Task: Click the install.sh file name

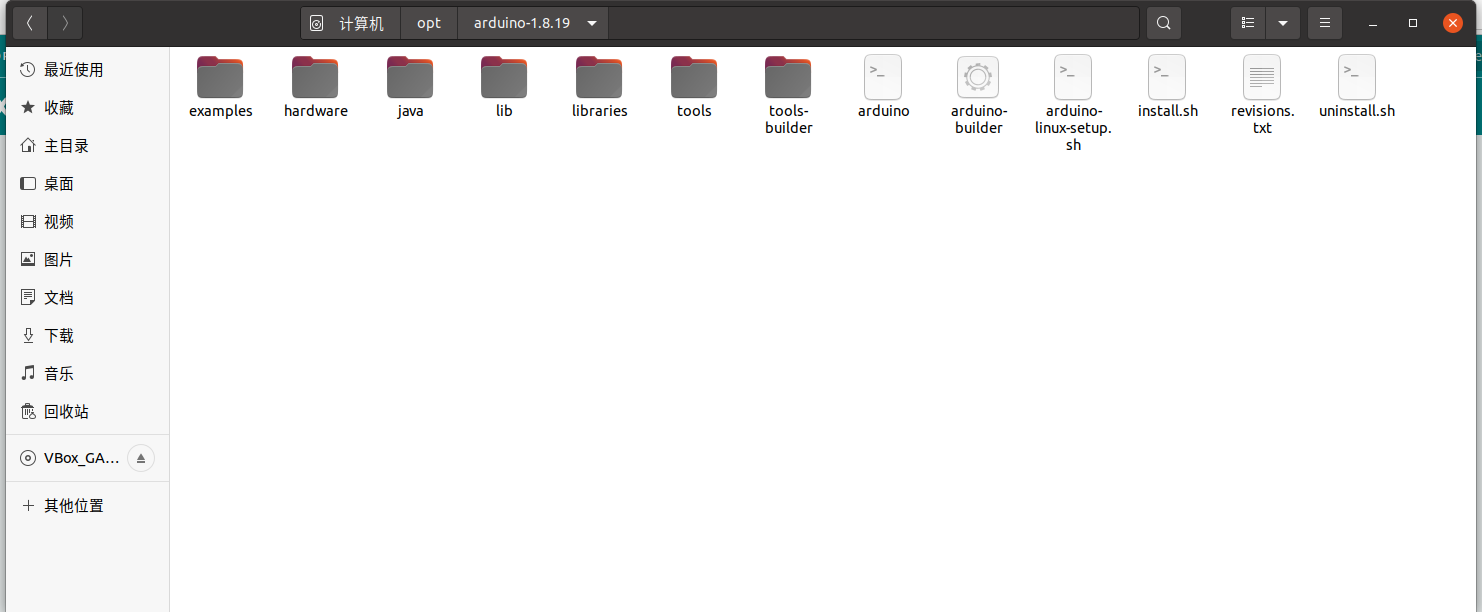Action: (1167, 111)
